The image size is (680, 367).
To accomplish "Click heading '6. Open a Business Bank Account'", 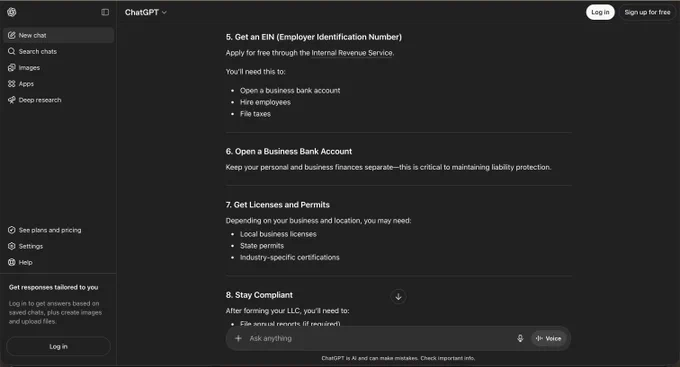I will (289, 151).
